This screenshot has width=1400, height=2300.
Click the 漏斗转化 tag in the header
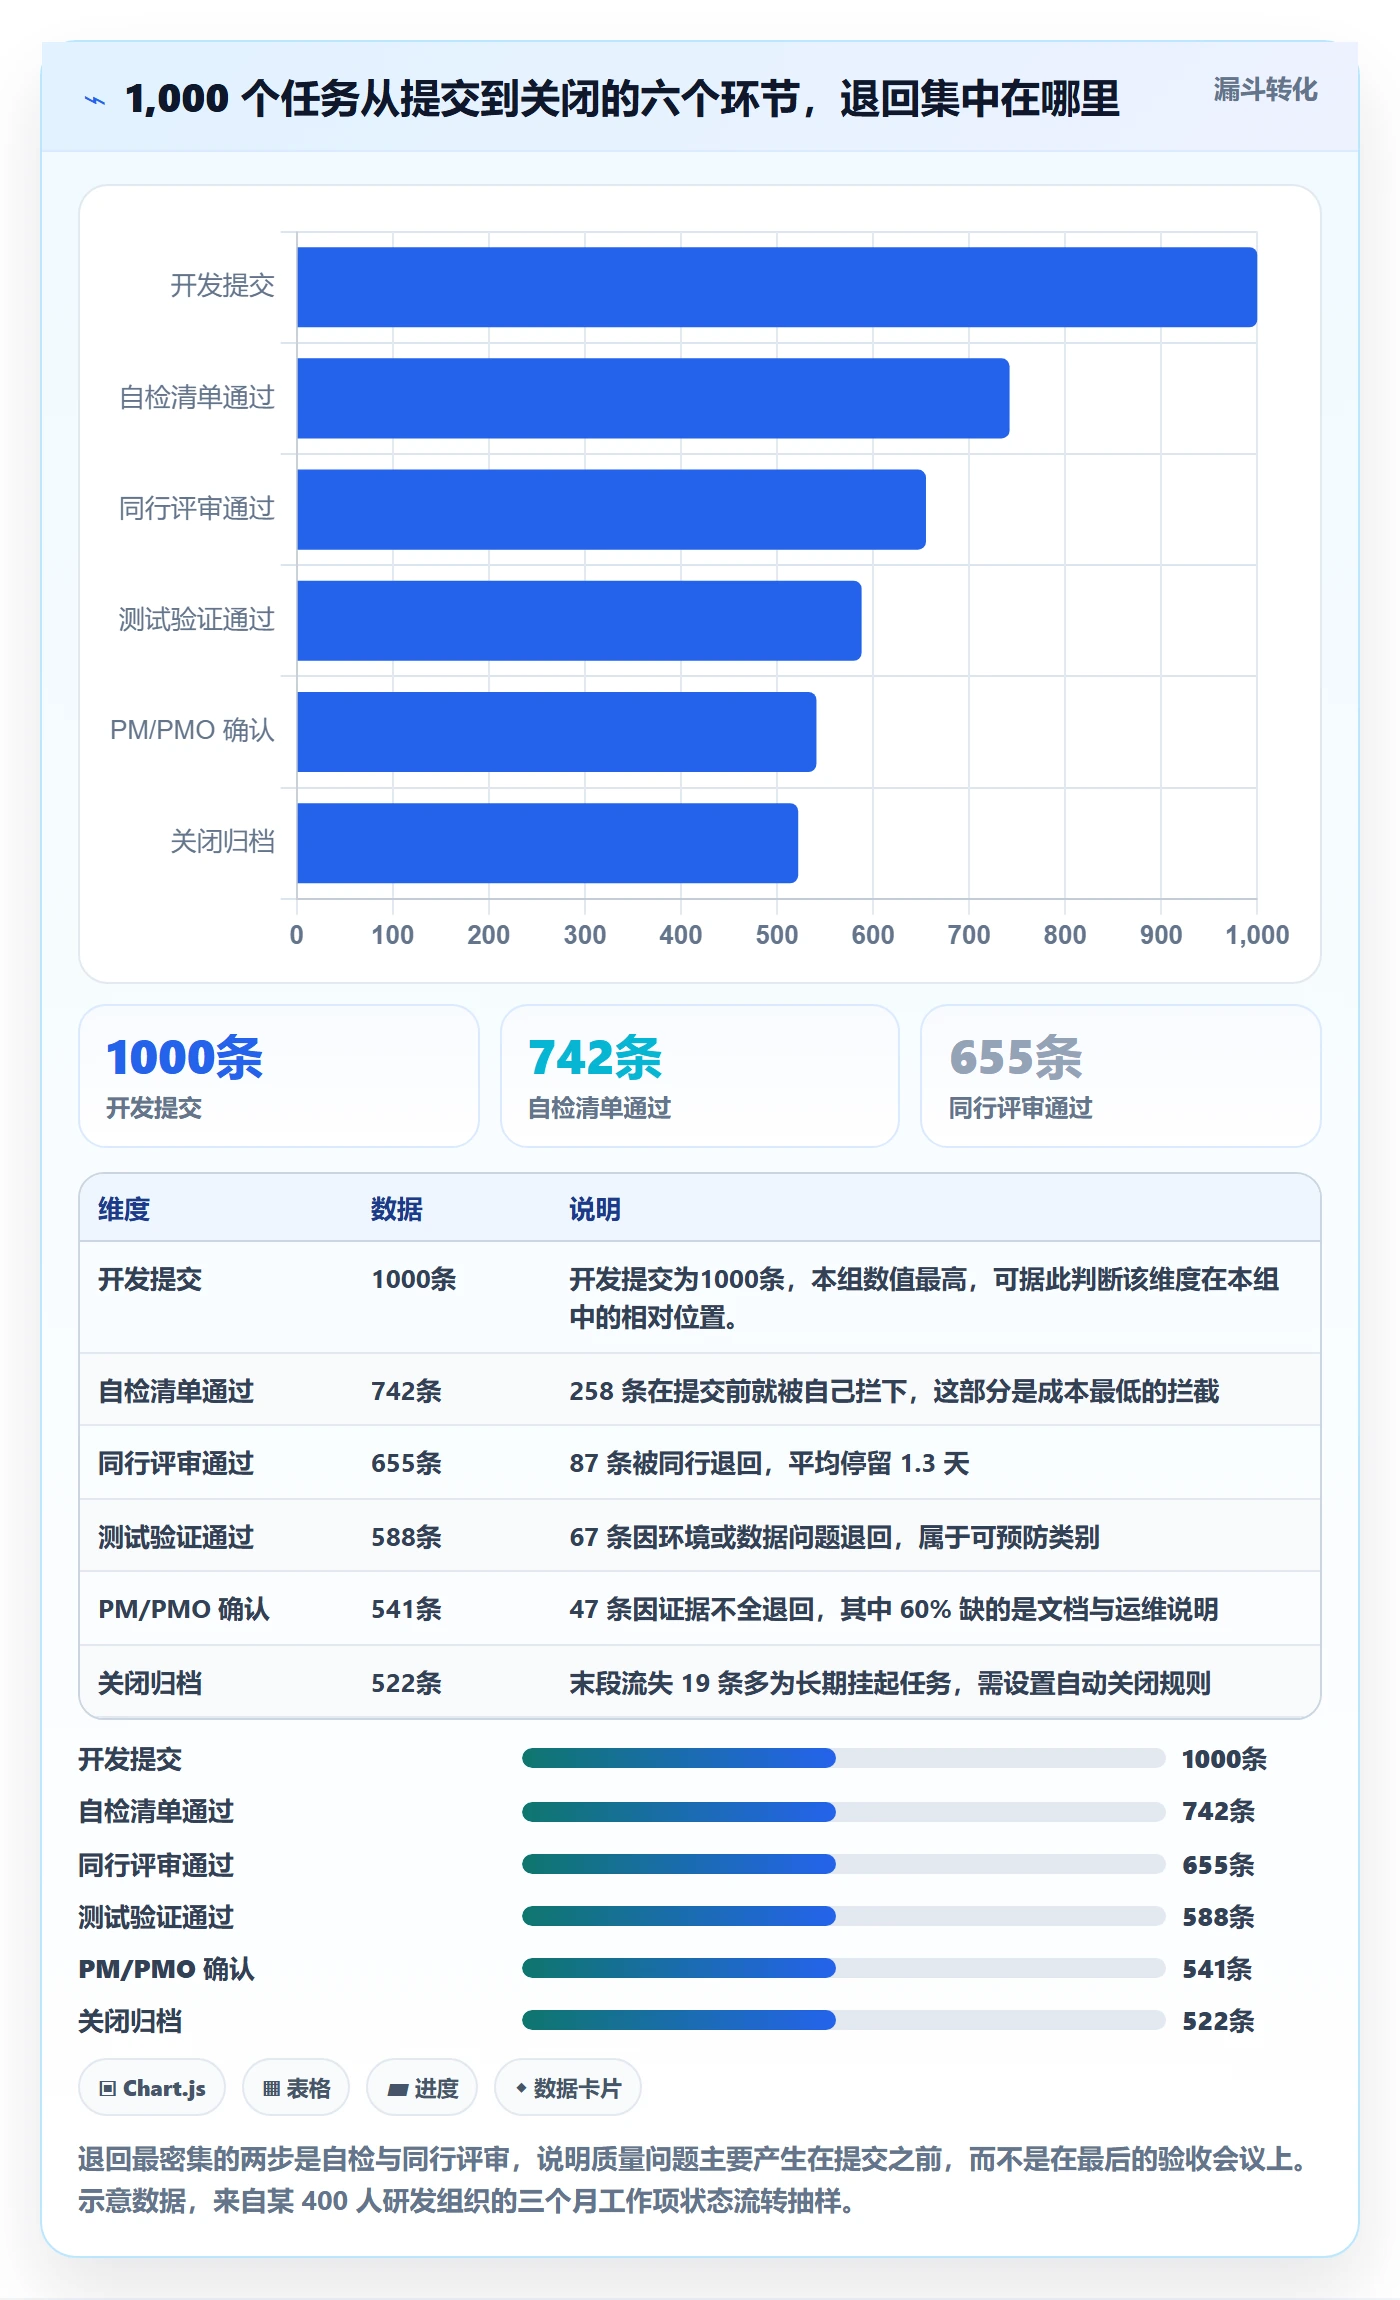1265,90
